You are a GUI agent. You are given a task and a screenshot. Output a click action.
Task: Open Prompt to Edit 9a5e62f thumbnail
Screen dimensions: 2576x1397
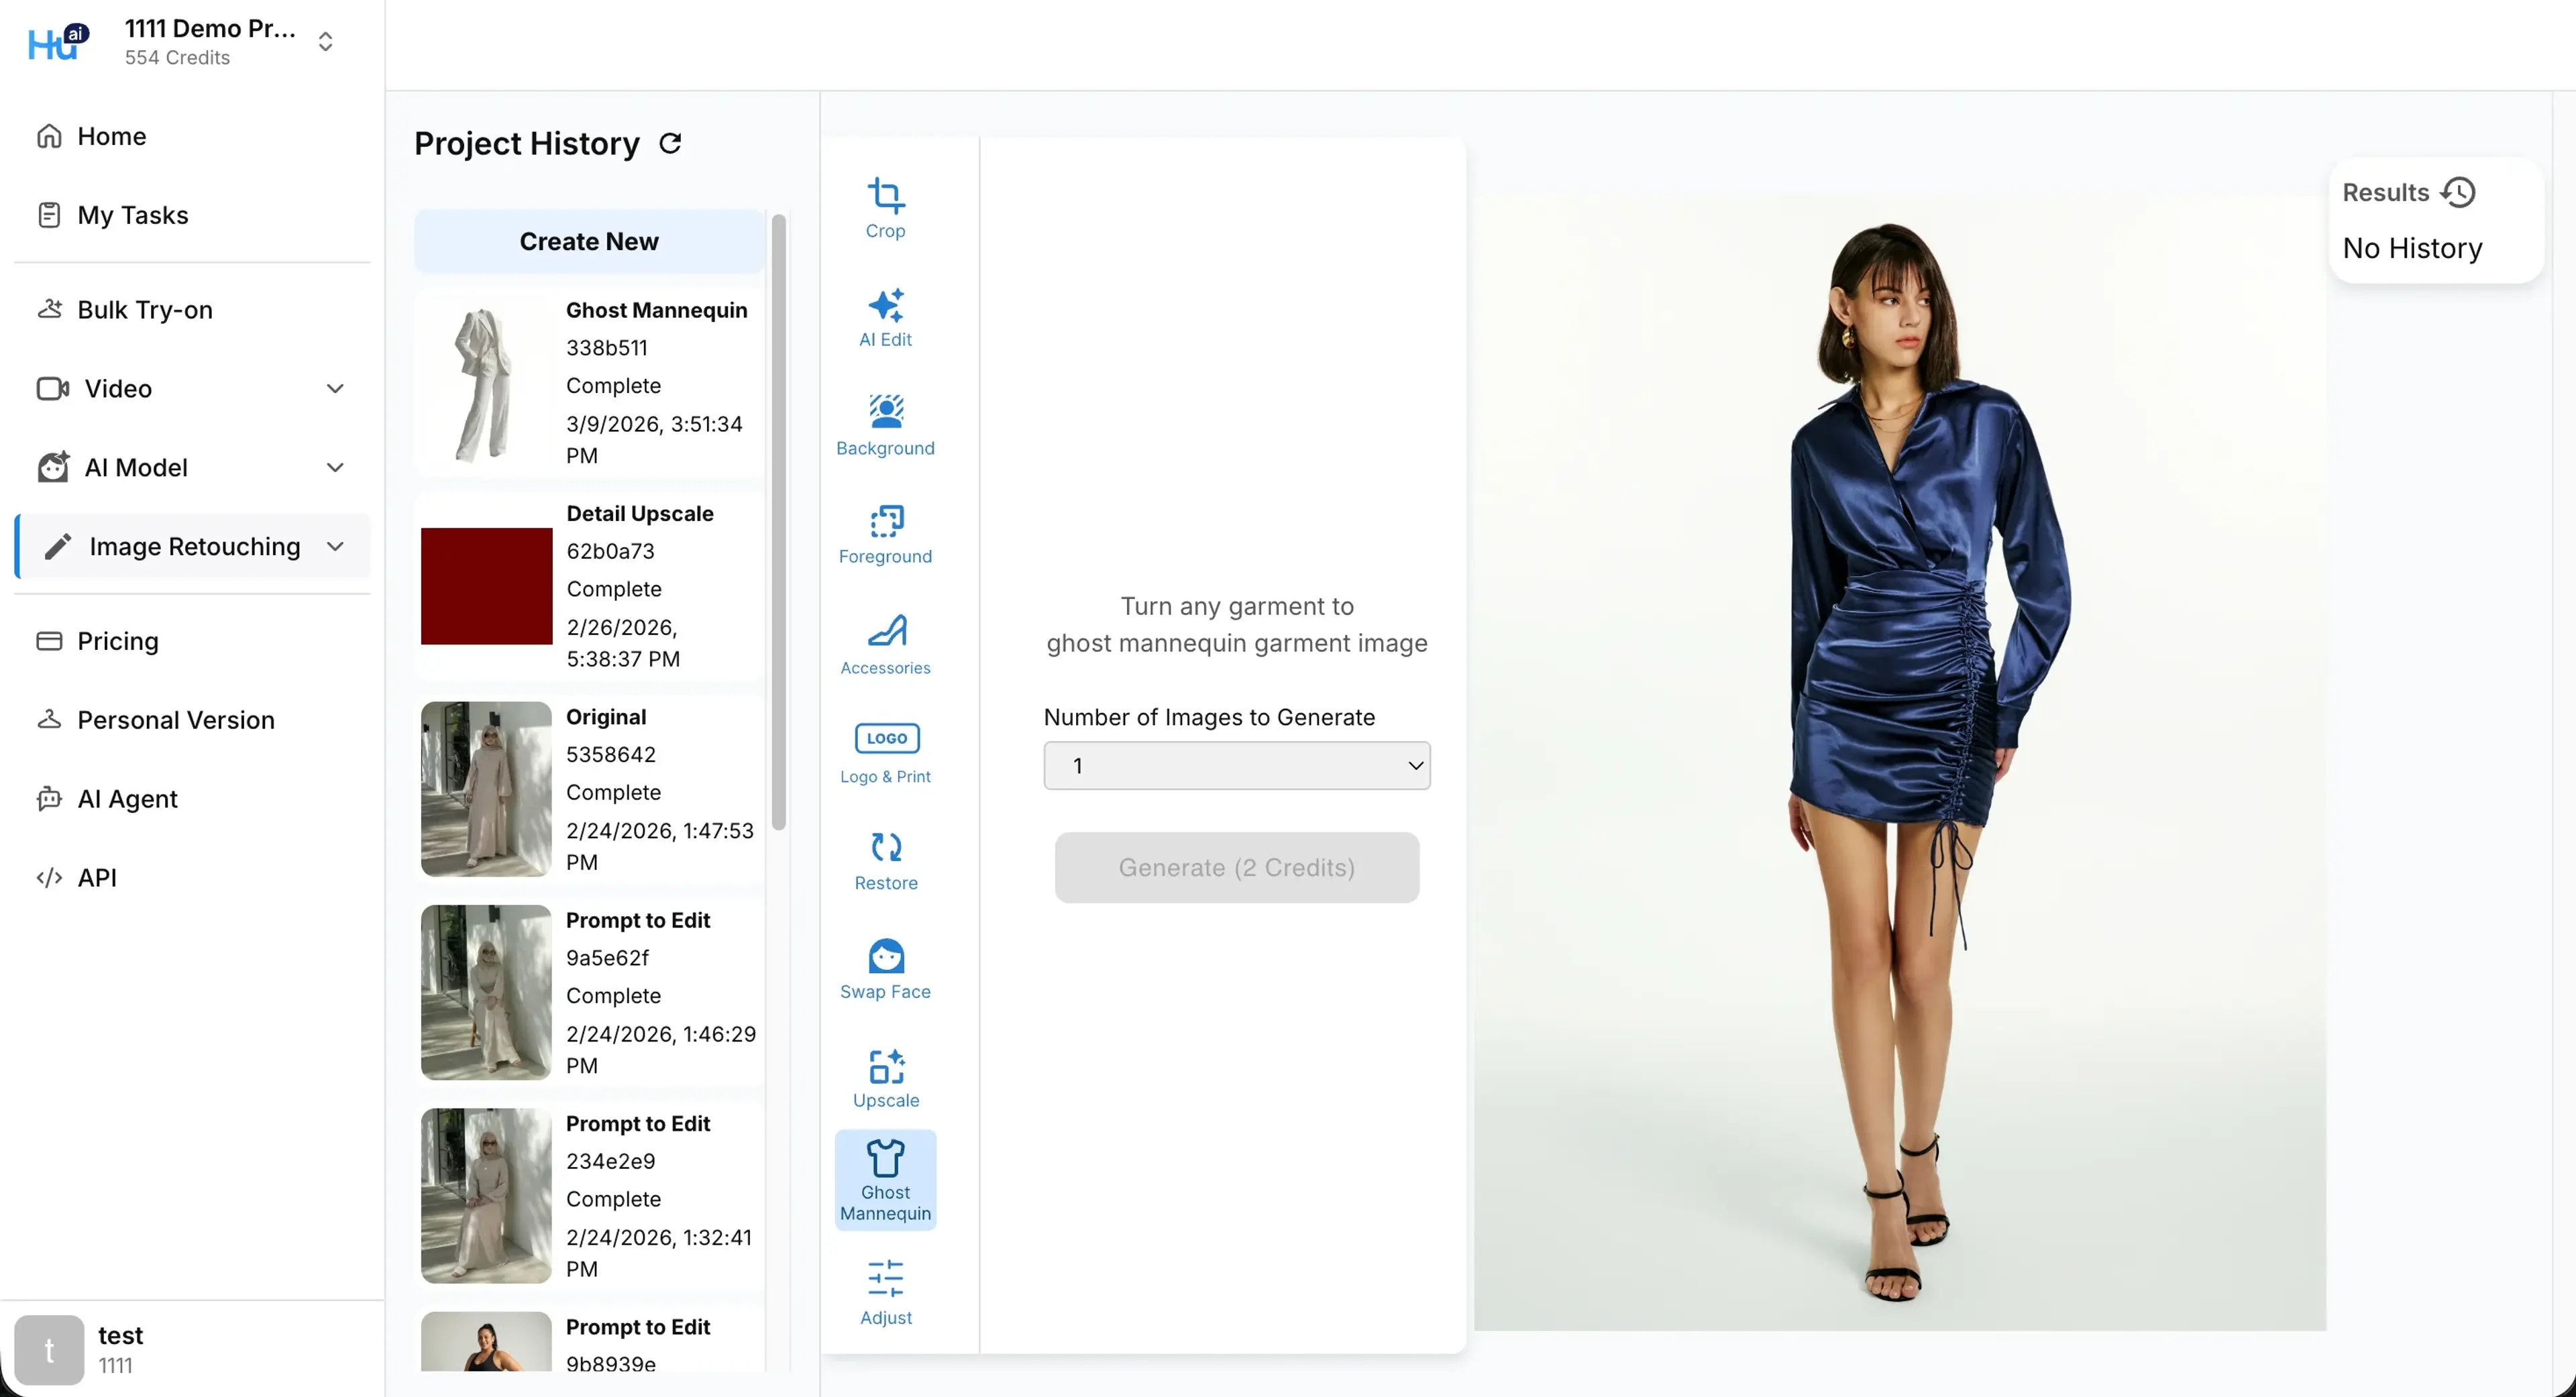click(486, 993)
